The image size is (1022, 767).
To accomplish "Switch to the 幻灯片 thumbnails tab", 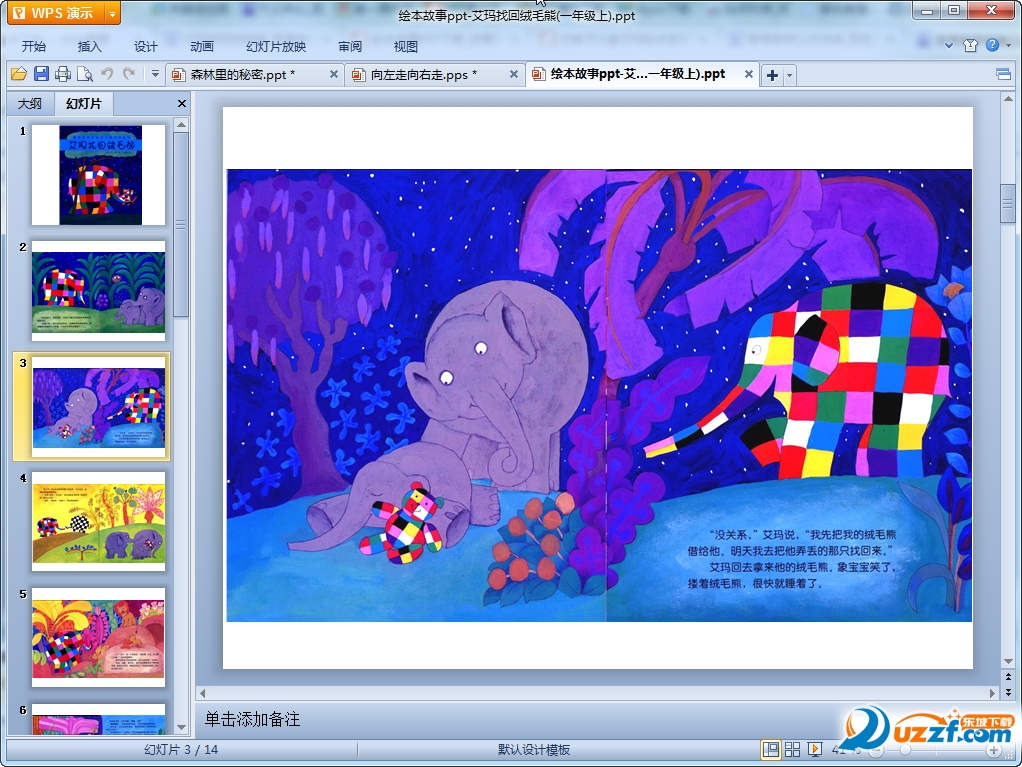I will pos(84,104).
